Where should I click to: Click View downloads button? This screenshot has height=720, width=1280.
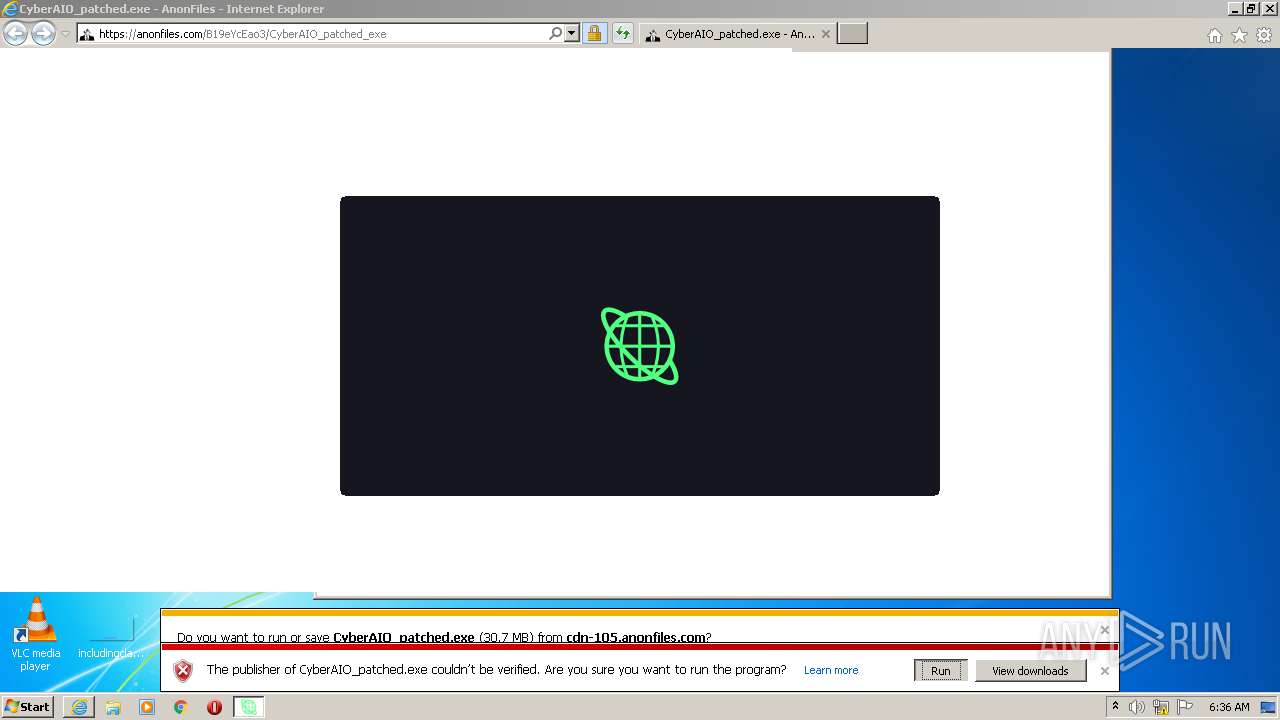[1030, 671]
